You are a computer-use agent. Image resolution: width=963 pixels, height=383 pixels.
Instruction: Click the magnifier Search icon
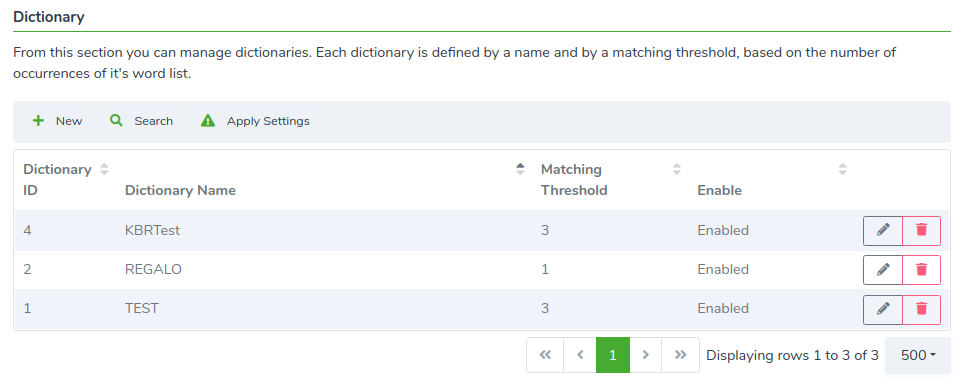point(116,121)
